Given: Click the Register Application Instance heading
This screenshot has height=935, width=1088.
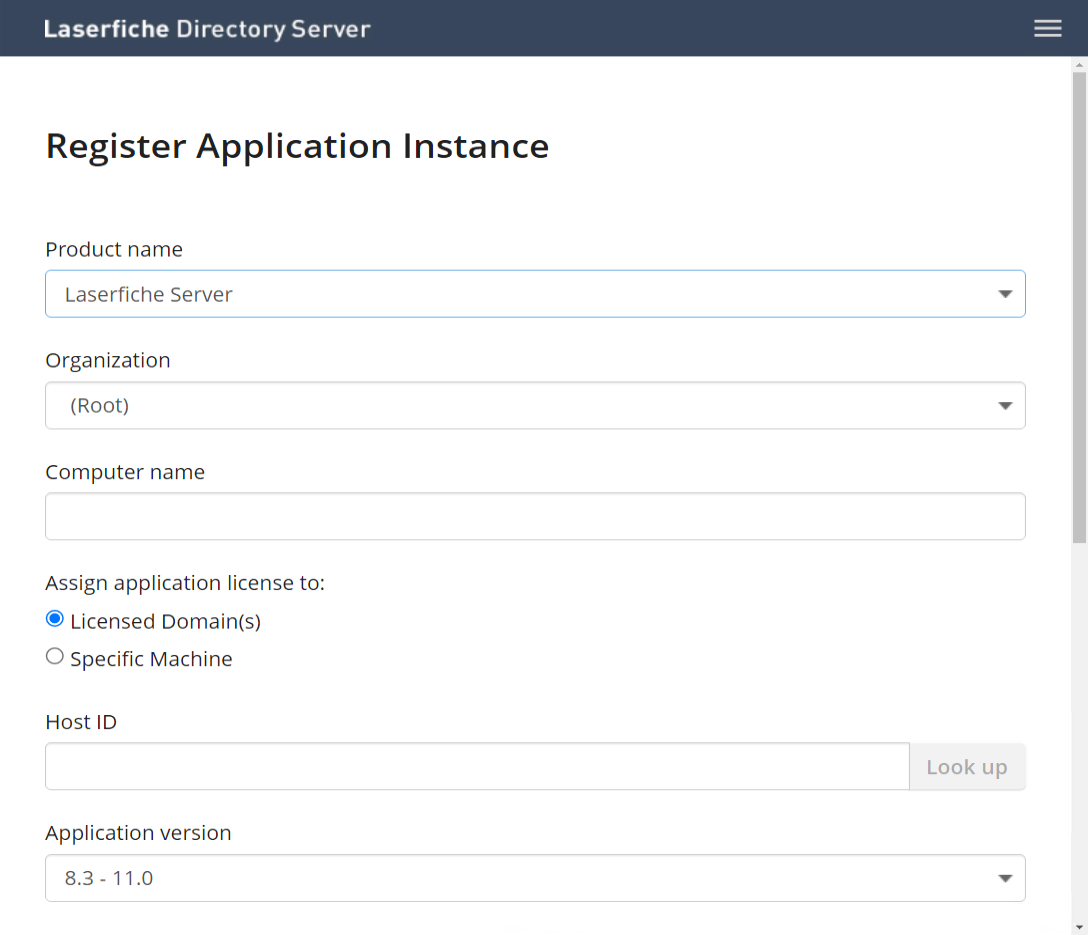Looking at the screenshot, I should [x=297, y=146].
